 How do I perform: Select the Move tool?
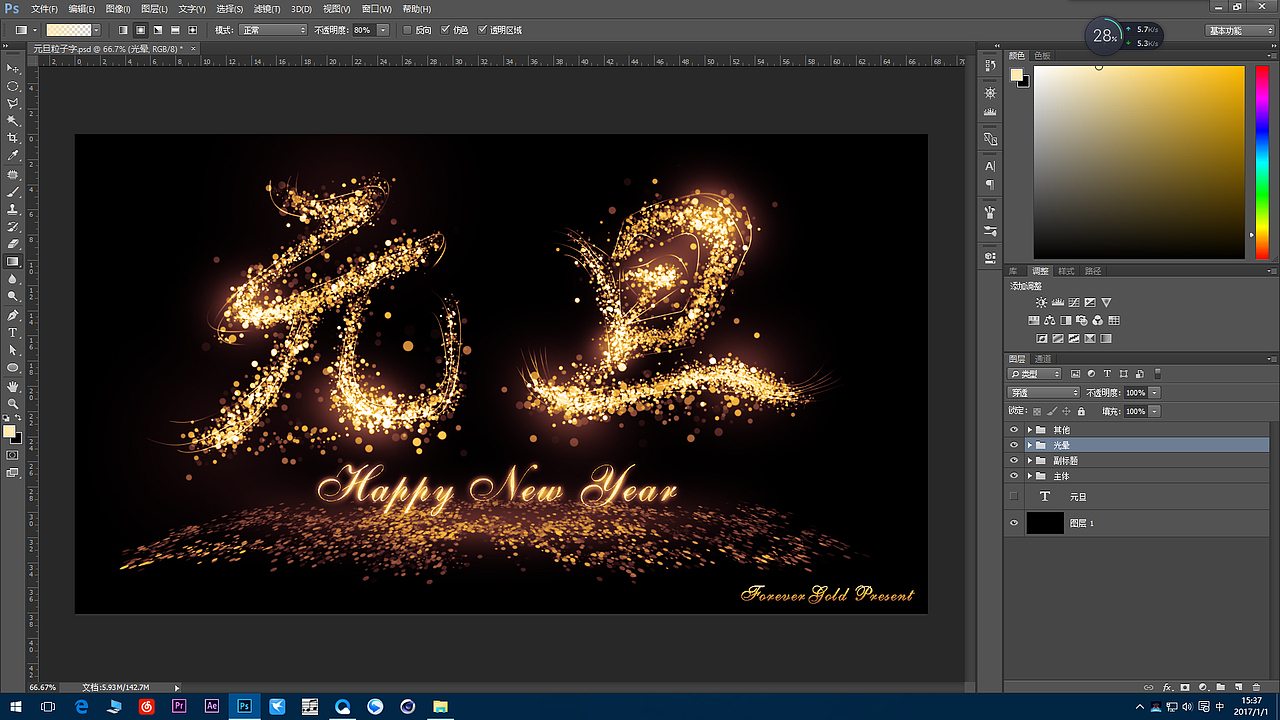click(13, 69)
